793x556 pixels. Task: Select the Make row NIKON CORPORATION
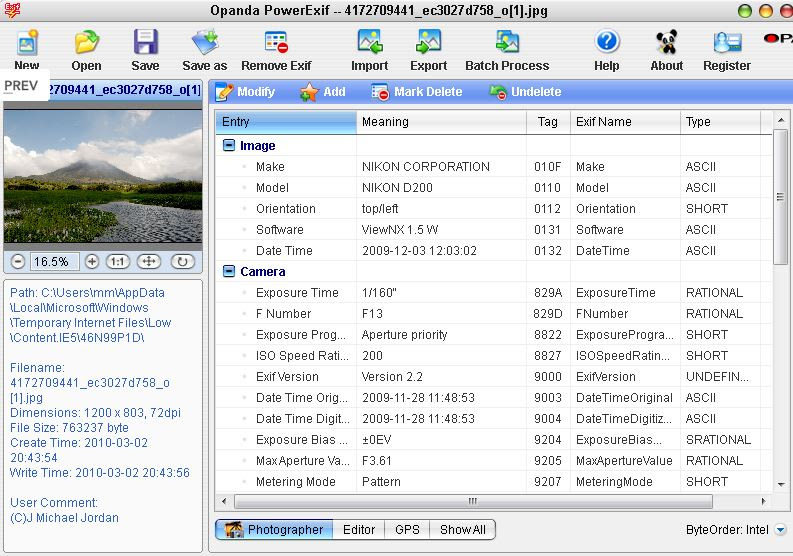click(494, 166)
